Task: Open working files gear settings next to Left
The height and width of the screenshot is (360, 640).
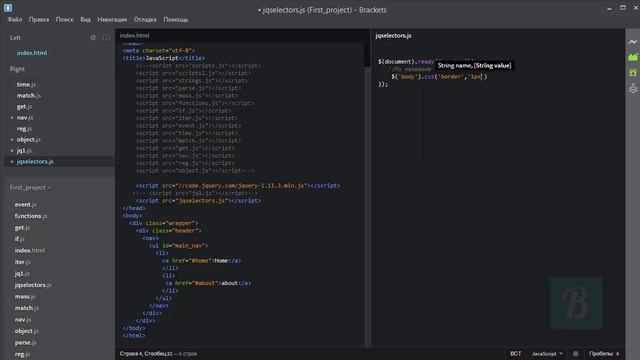Action: 93,38
